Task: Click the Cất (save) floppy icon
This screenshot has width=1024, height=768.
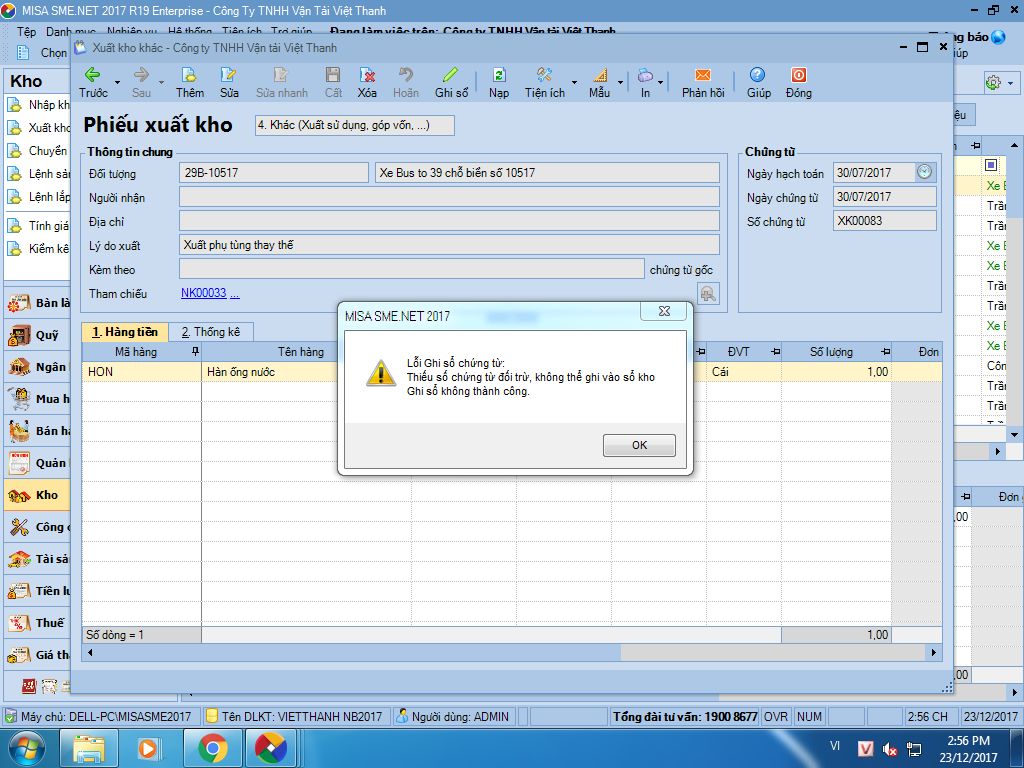Action: point(333,74)
